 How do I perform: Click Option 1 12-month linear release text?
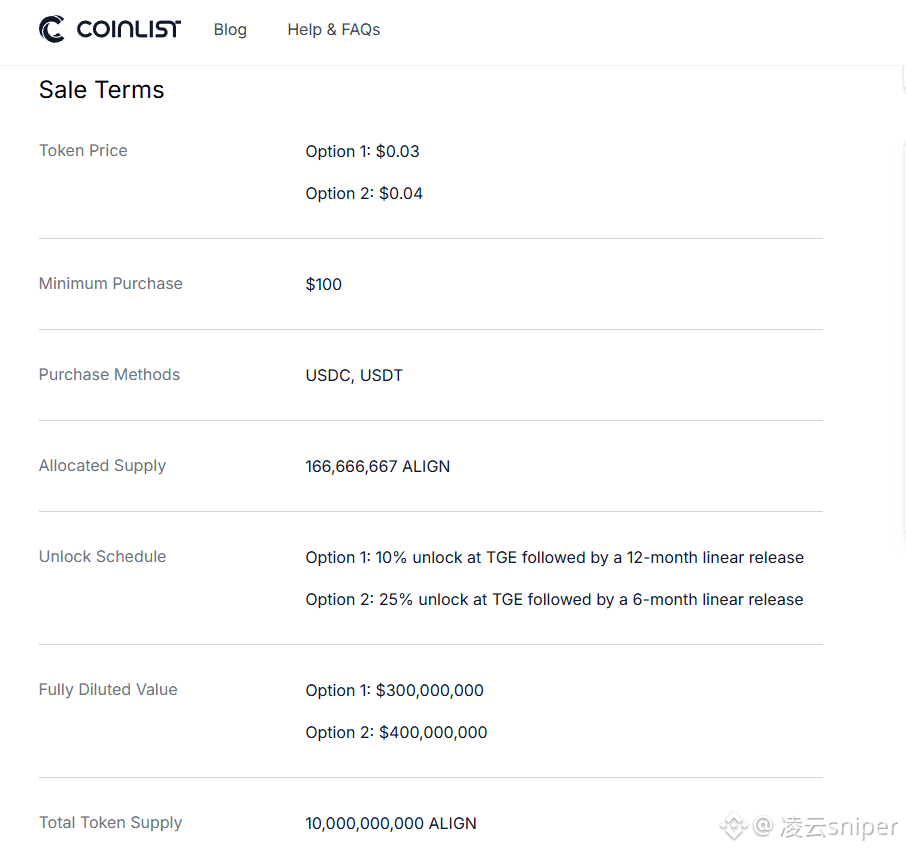[555, 557]
